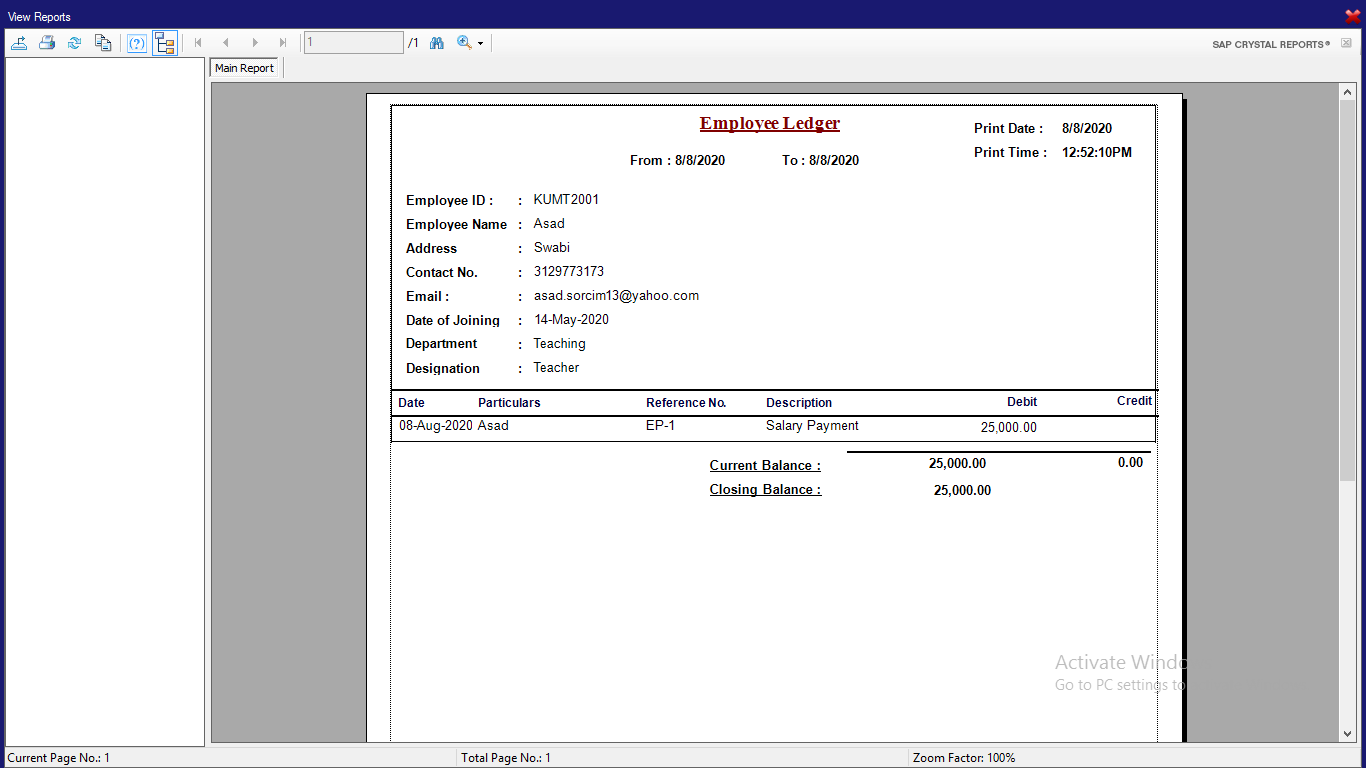Image resolution: width=1366 pixels, height=768 pixels.
Task: Click the SAP Crystal Reports logo
Action: click(1271, 44)
